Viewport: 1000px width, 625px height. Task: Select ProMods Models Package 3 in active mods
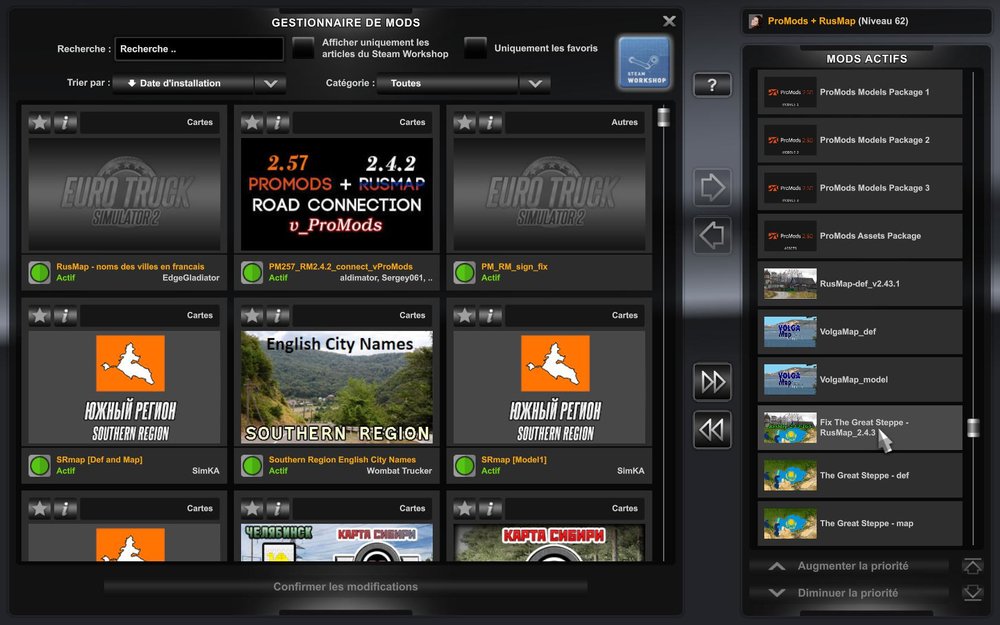tap(860, 188)
